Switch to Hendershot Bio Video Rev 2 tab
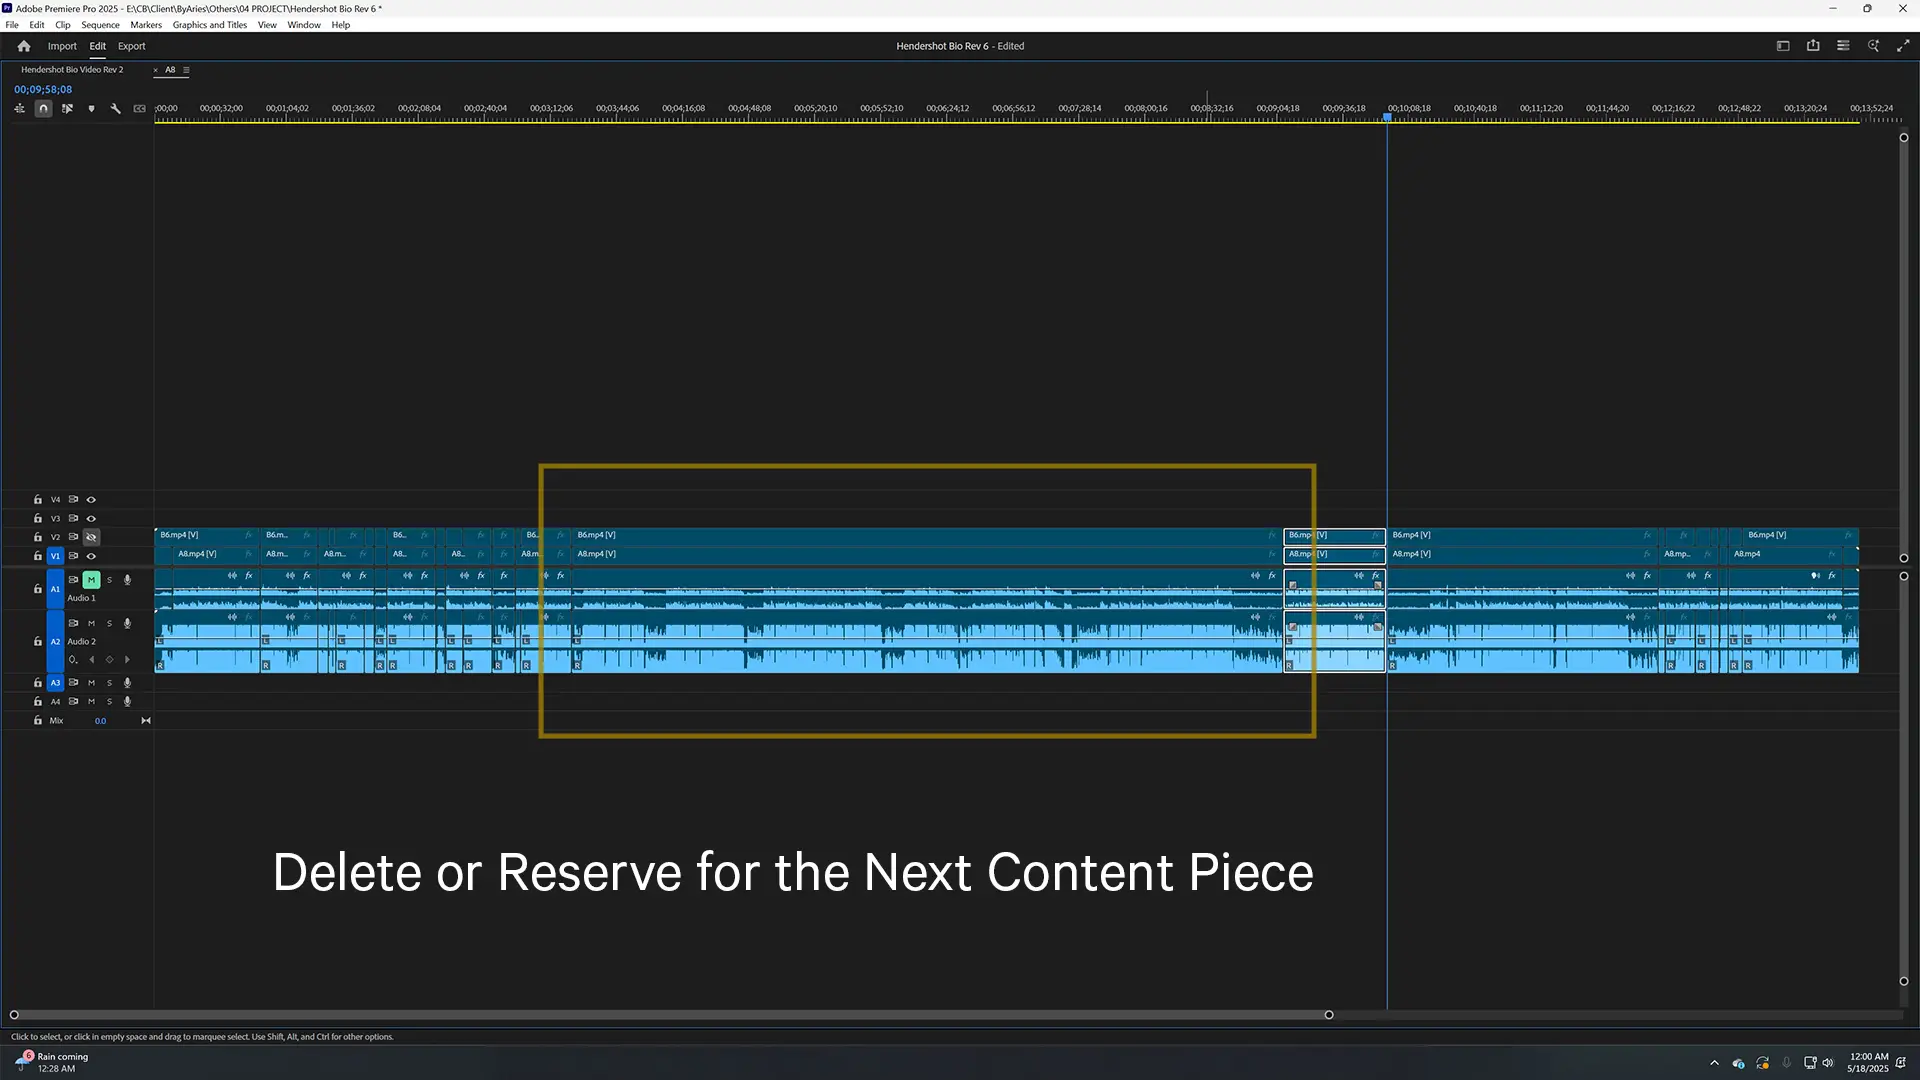The width and height of the screenshot is (1920, 1080). pyautogui.click(x=72, y=70)
